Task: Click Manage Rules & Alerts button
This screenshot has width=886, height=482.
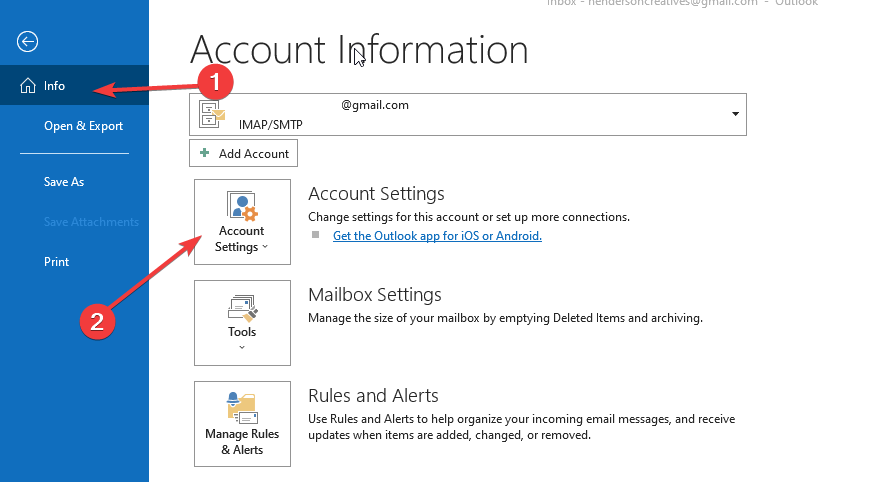Action: [x=242, y=424]
